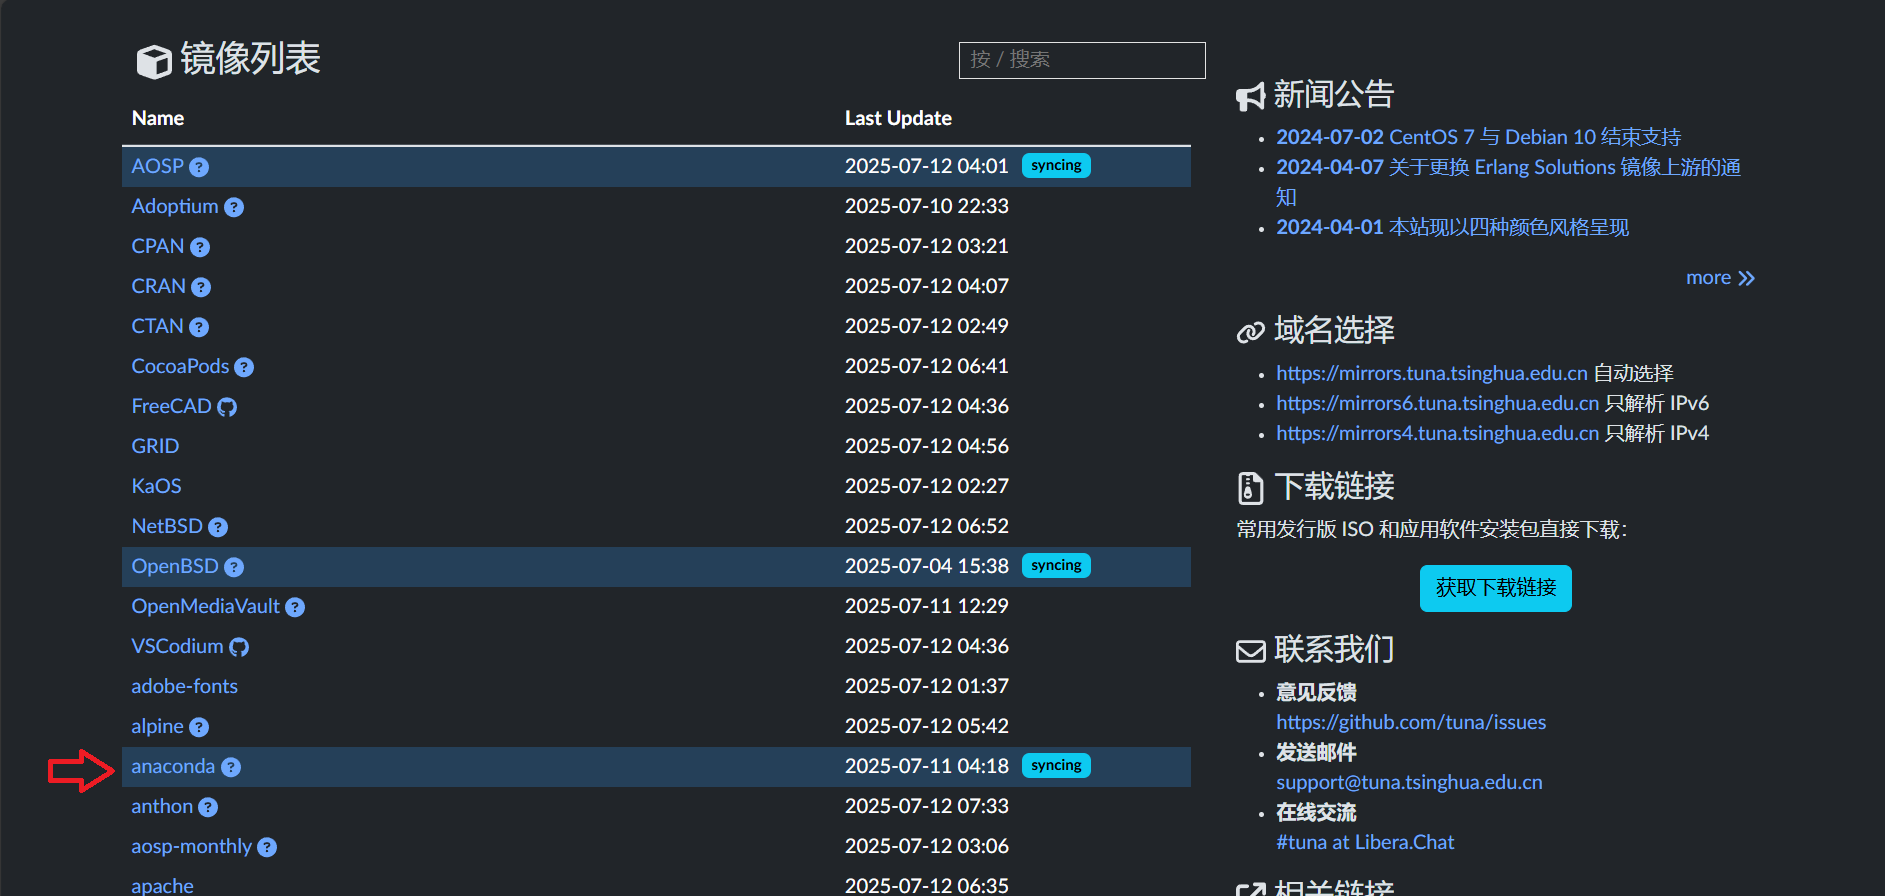
Task: Click the GitHub icon next to FreeCAD
Action: point(227,407)
